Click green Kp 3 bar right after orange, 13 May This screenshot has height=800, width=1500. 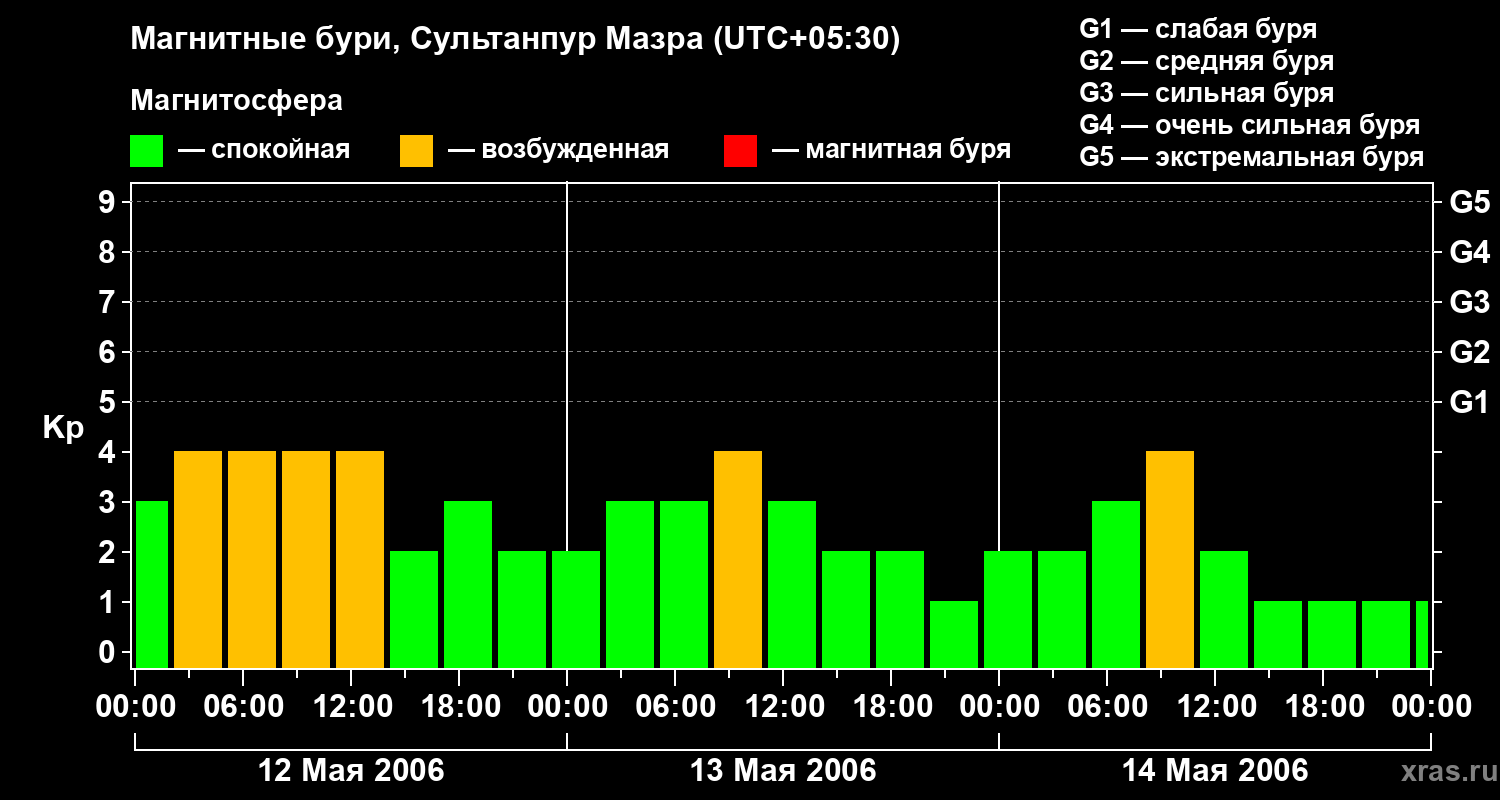[792, 584]
